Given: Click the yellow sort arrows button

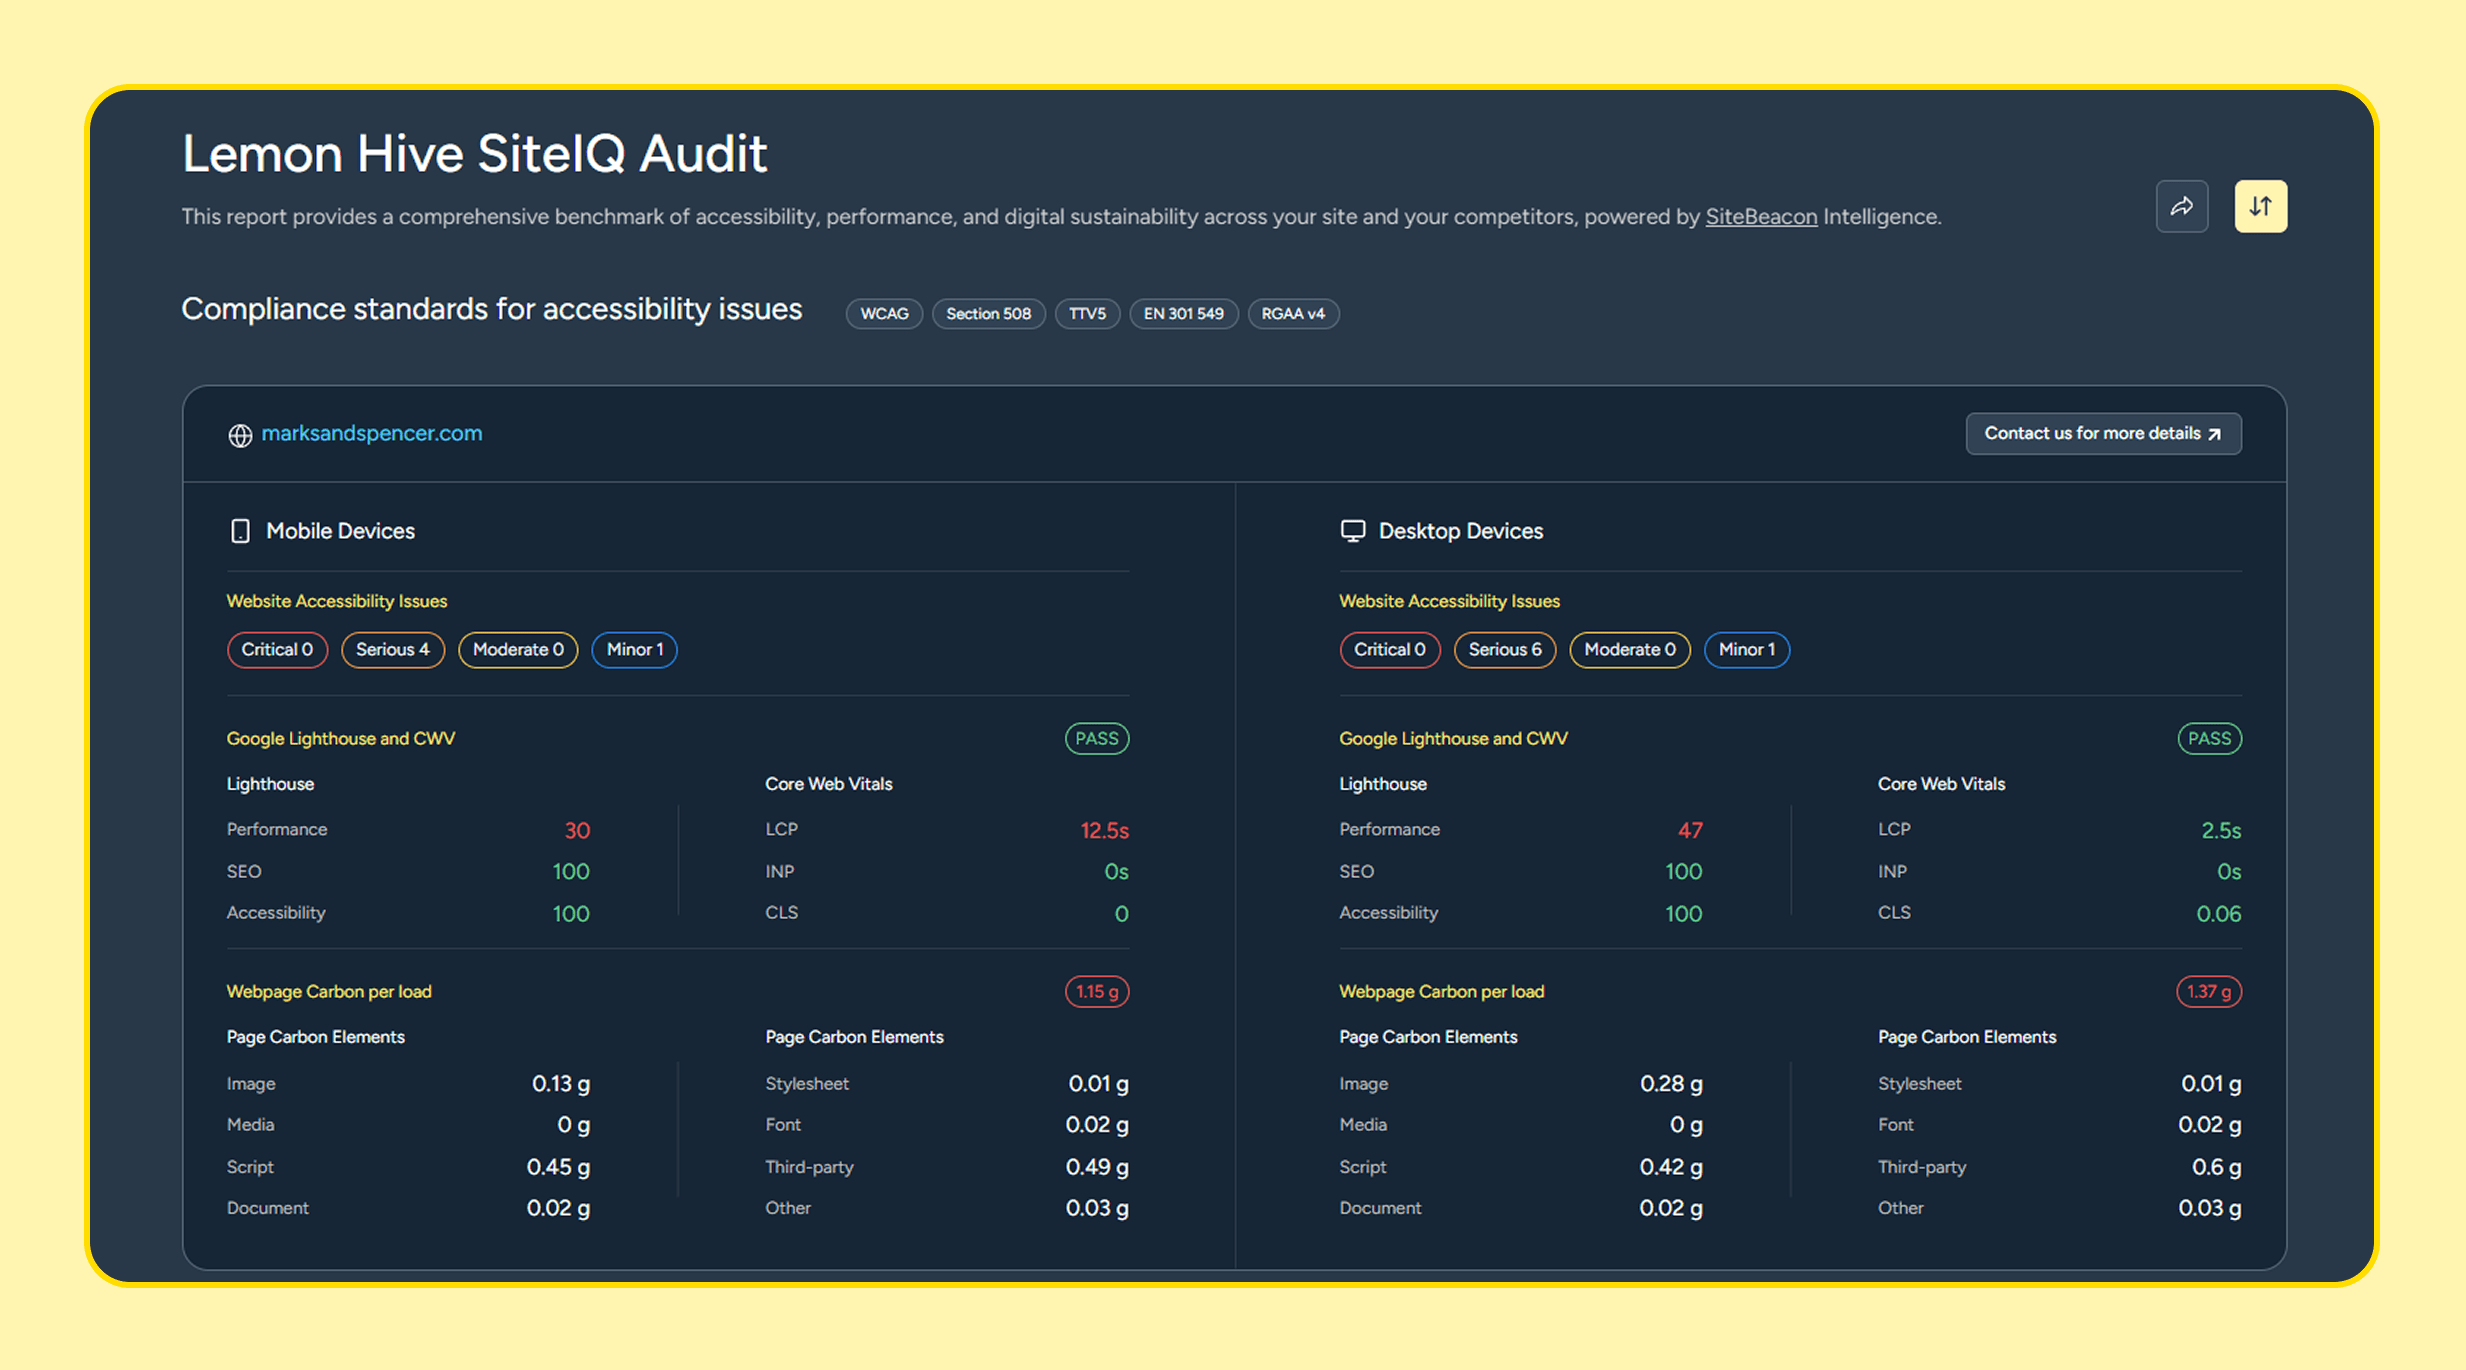Looking at the screenshot, I should tap(2260, 206).
